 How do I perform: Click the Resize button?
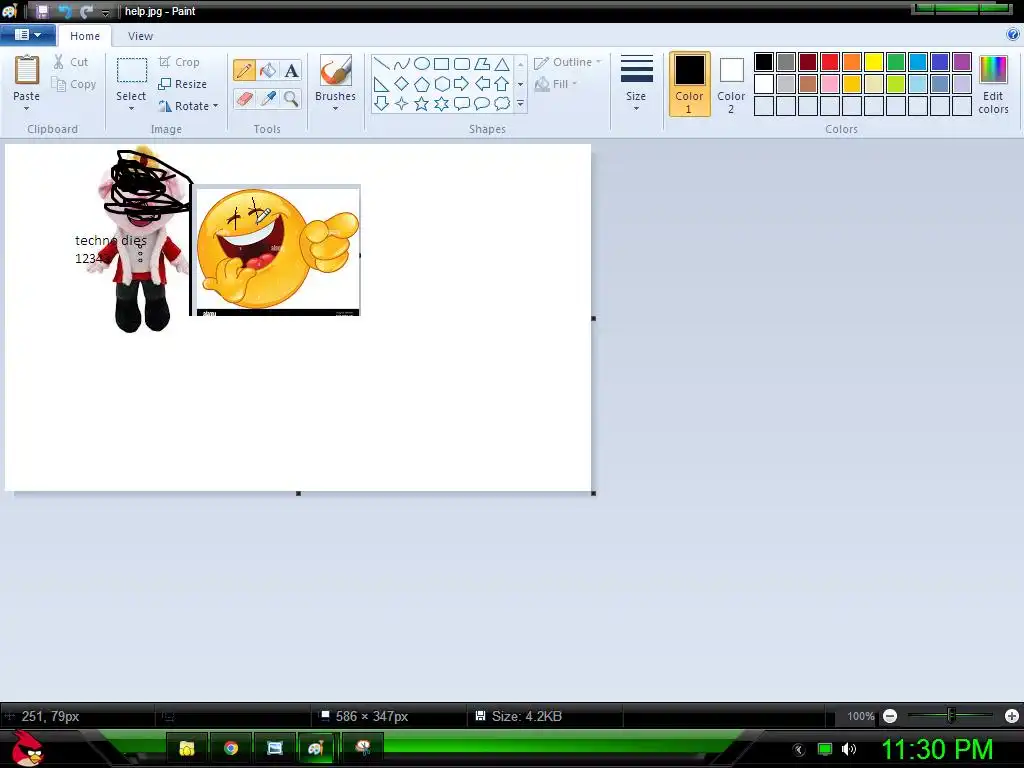pos(183,84)
